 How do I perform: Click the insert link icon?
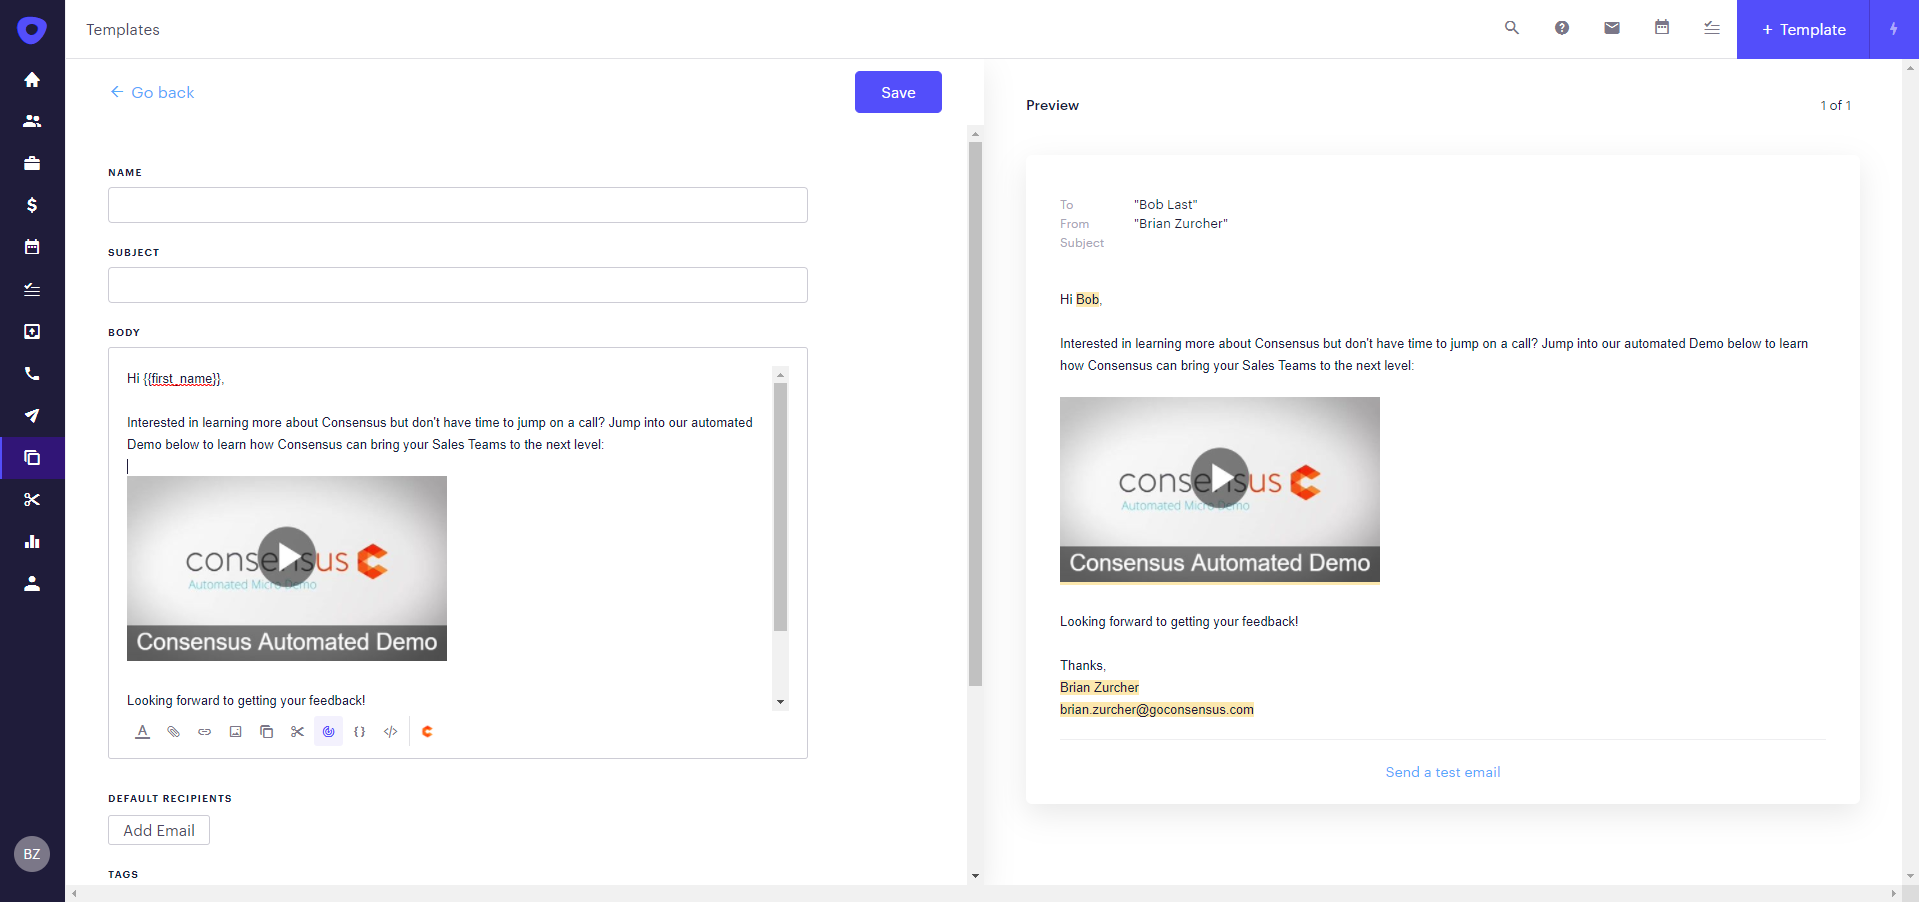coord(204,732)
